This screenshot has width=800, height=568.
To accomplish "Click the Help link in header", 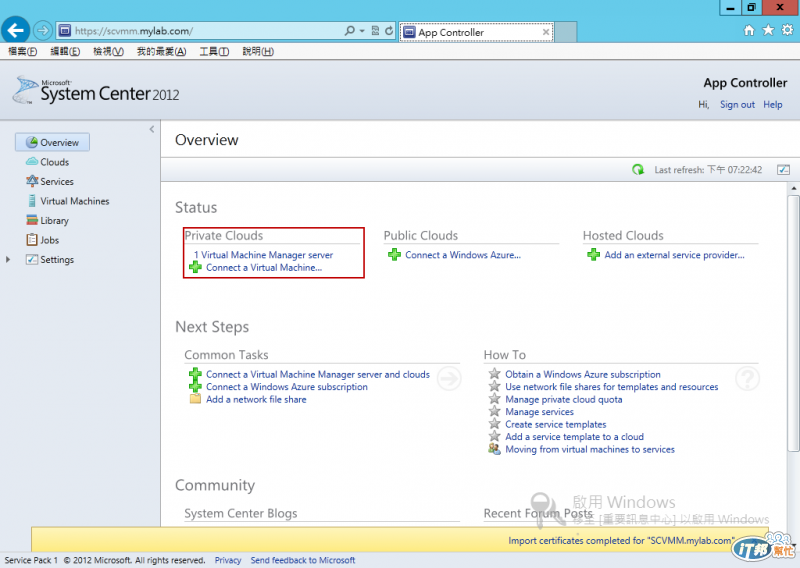I will coord(772,104).
